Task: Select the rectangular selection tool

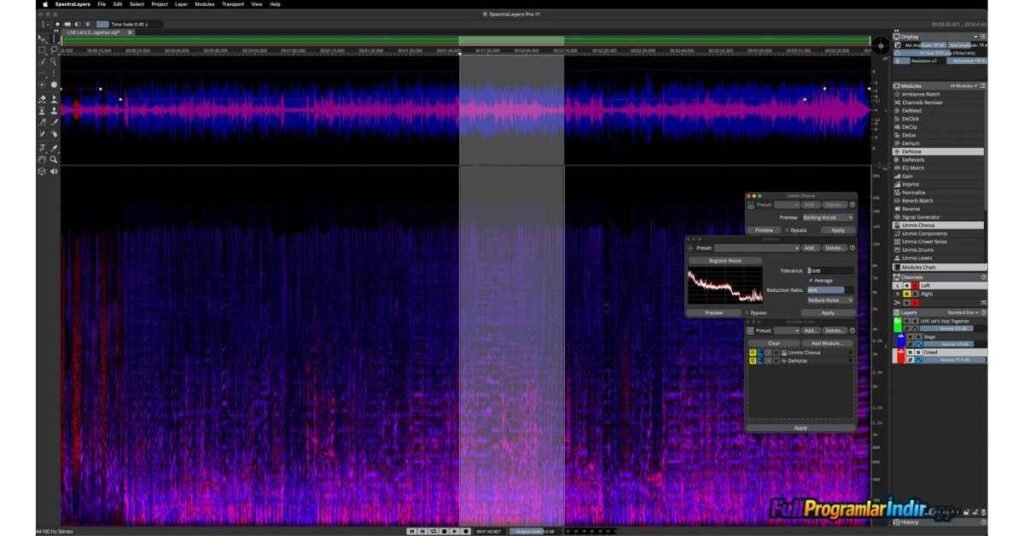Action: pos(42,50)
